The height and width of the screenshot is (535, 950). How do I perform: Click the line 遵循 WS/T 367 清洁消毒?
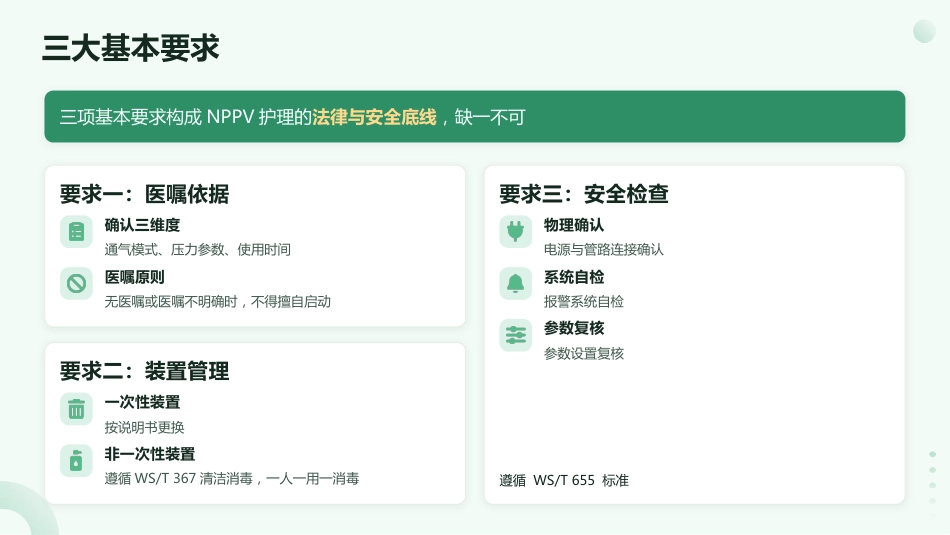point(179,479)
